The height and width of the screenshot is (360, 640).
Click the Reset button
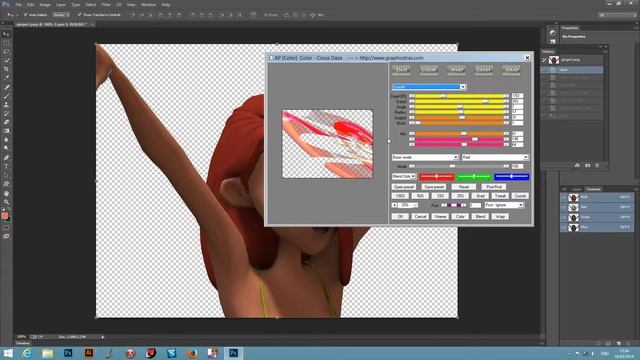(x=464, y=187)
